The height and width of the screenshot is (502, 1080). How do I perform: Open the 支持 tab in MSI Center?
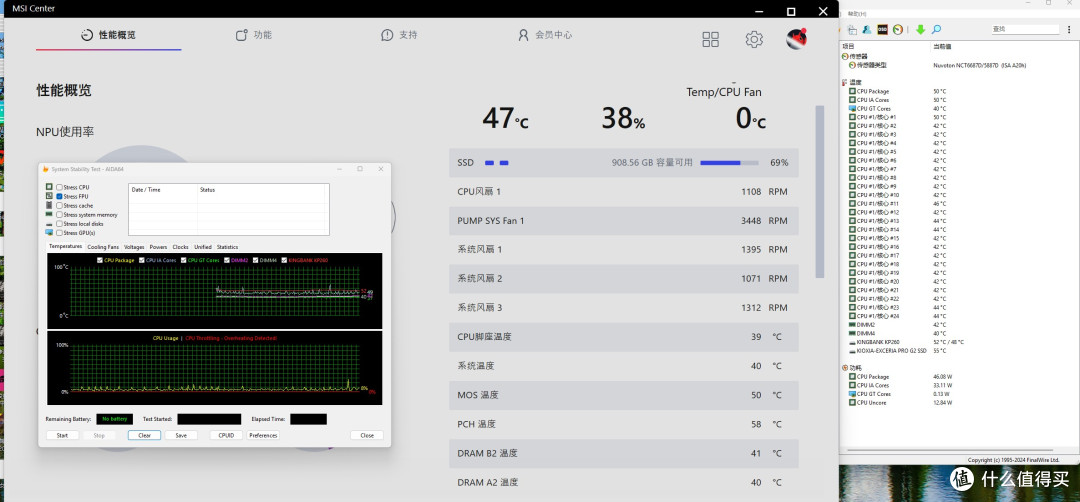399,35
